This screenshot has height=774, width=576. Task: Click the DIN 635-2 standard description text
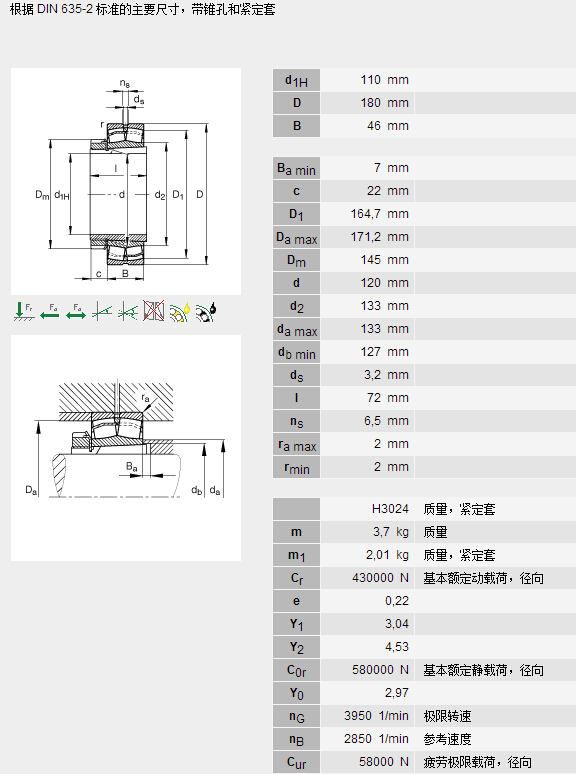(142, 9)
